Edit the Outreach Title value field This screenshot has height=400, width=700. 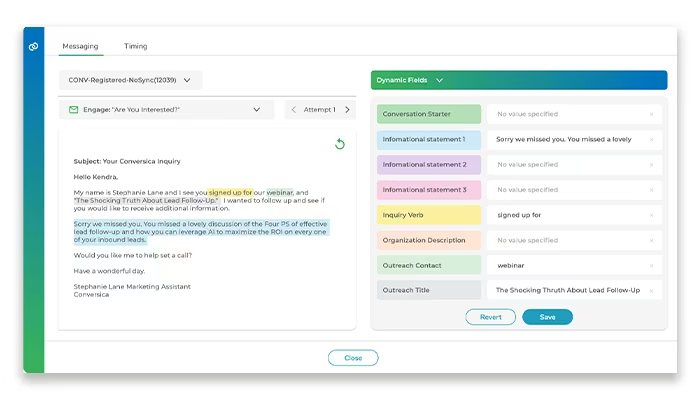[x=574, y=290]
